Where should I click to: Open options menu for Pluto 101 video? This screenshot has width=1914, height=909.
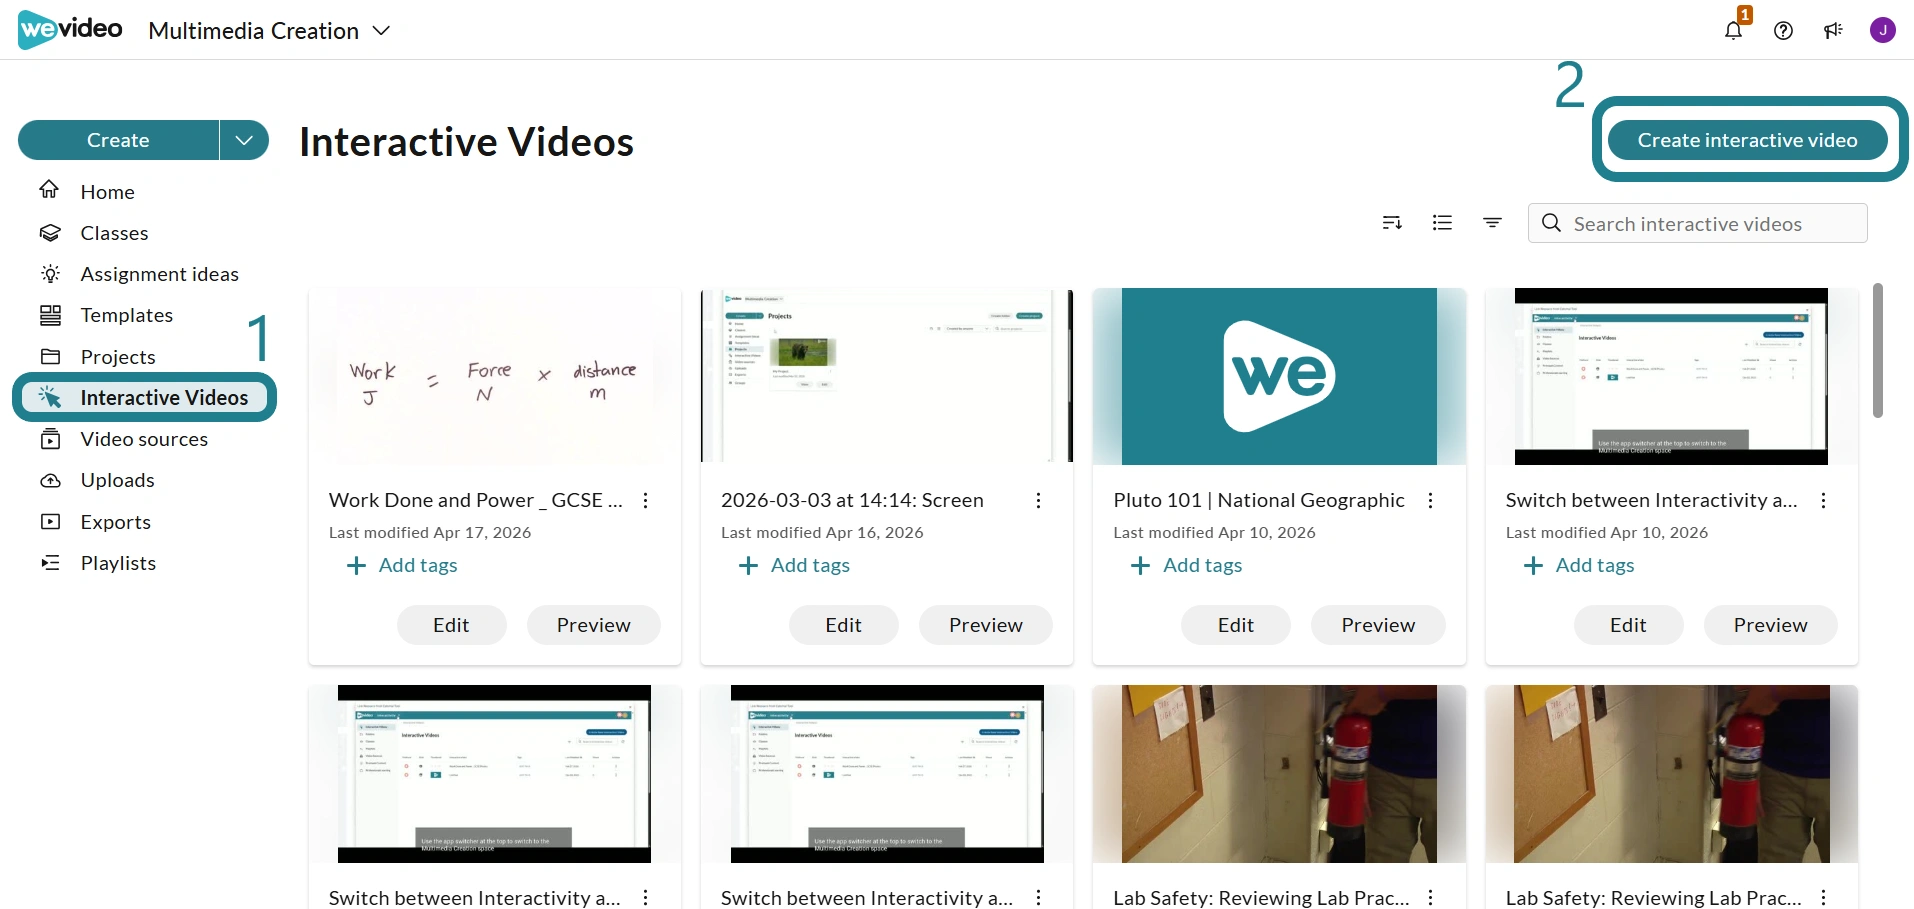(1430, 500)
